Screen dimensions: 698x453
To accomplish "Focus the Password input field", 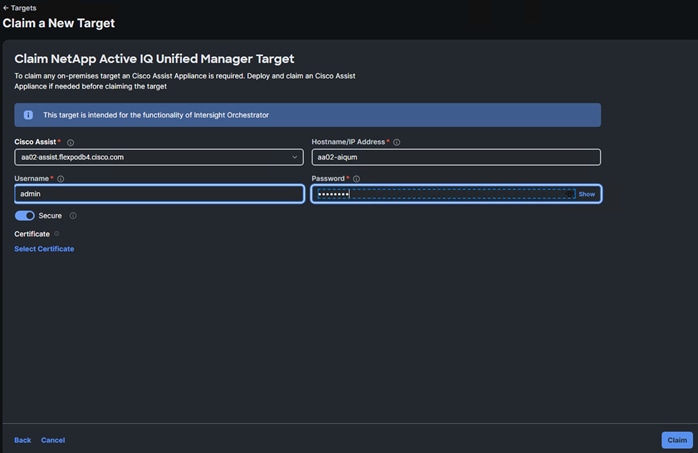I will tap(446, 194).
